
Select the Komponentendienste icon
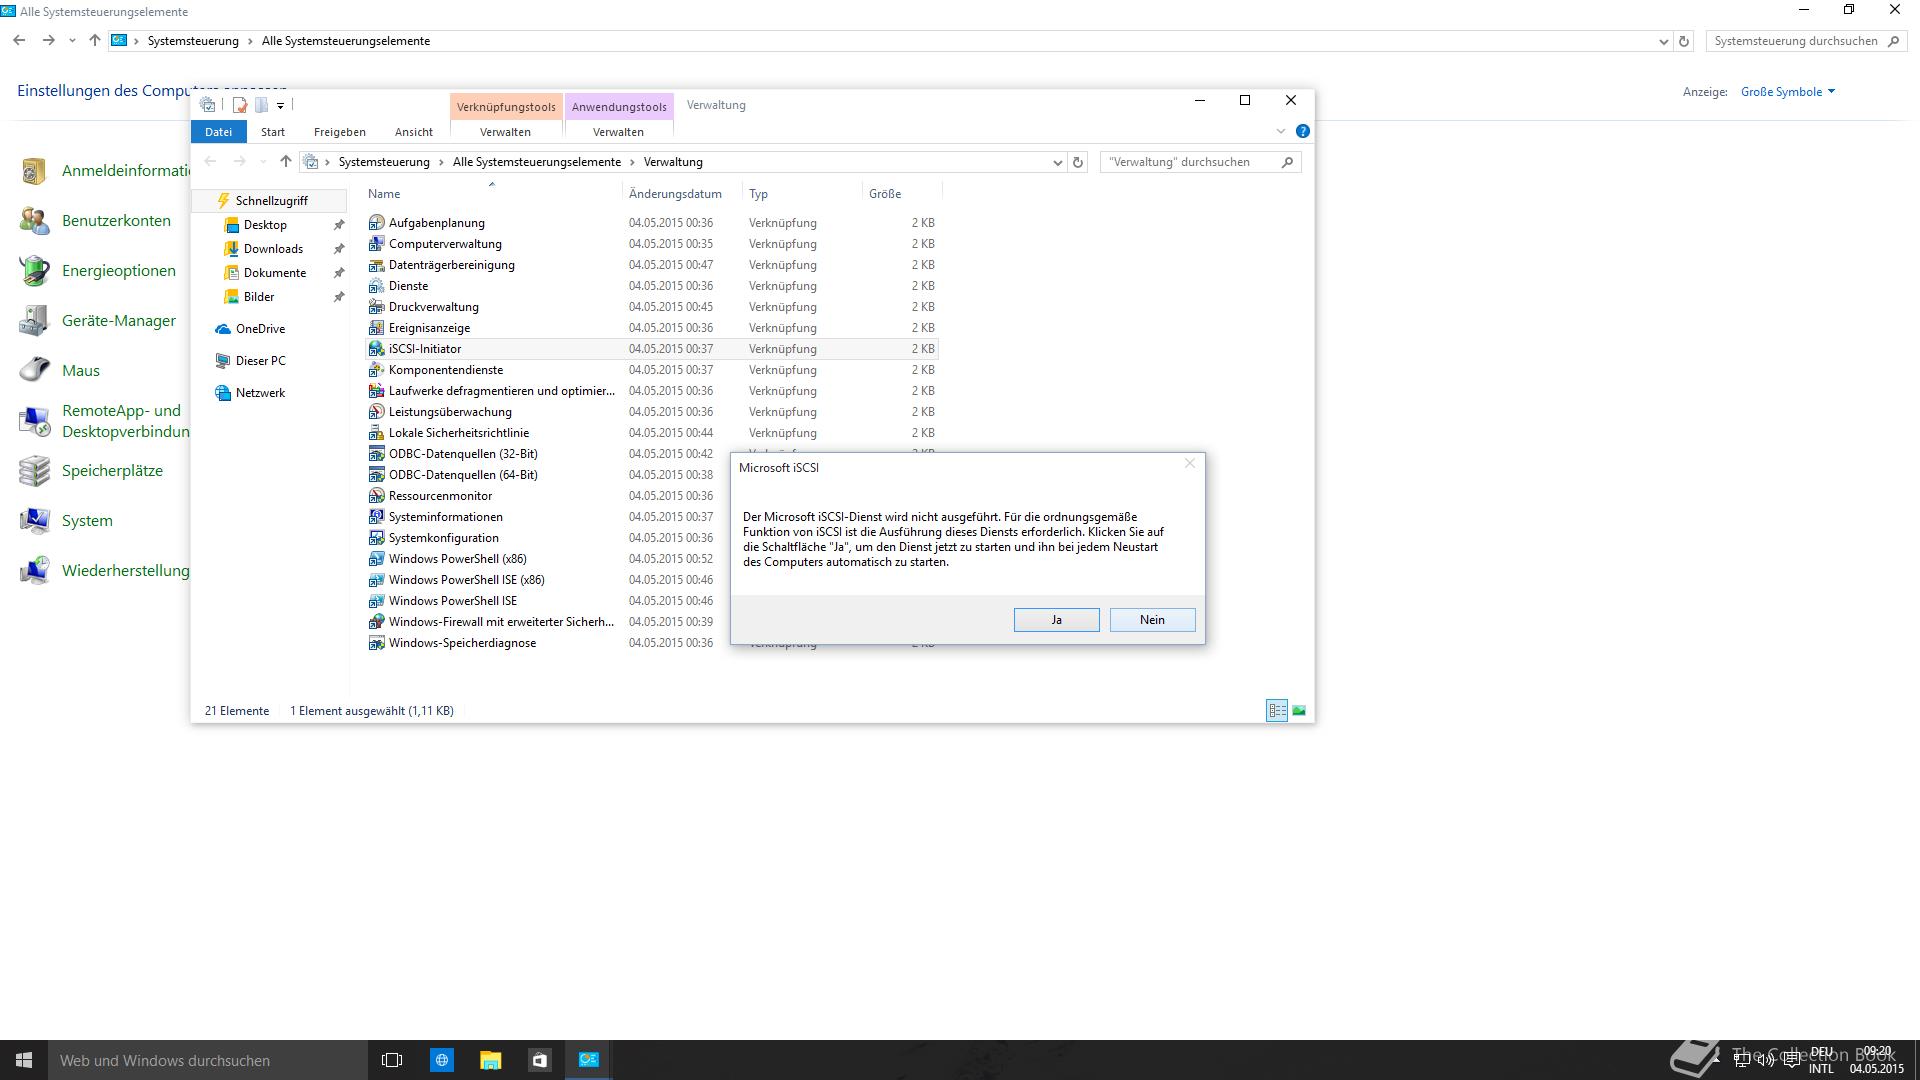coord(376,370)
